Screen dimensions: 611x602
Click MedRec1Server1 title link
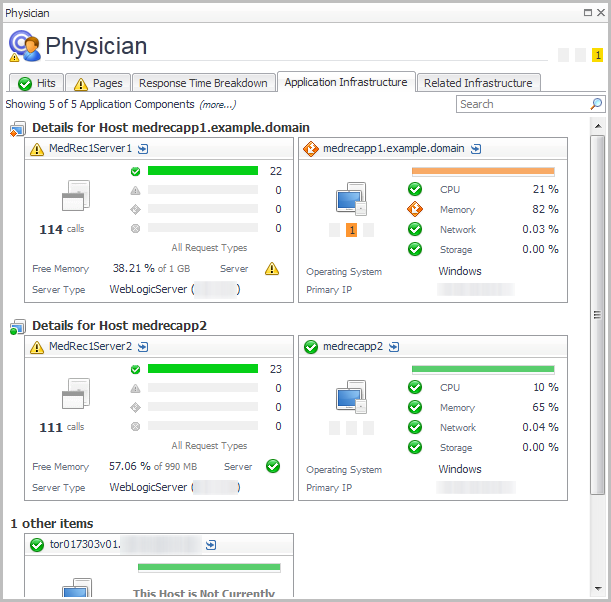pos(90,148)
